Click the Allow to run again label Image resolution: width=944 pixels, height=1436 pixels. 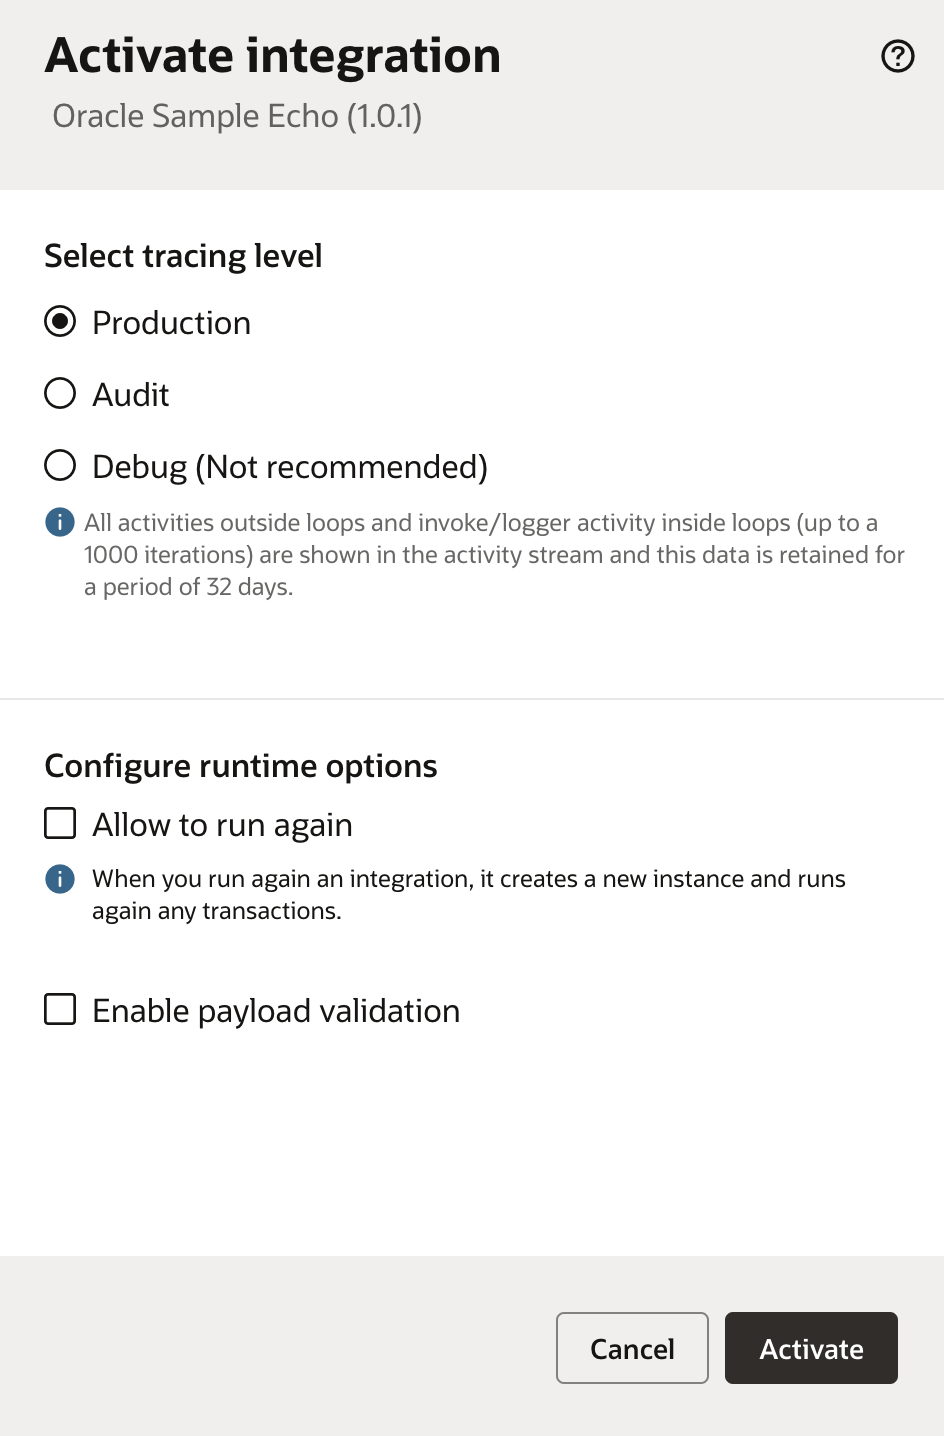tap(222, 825)
